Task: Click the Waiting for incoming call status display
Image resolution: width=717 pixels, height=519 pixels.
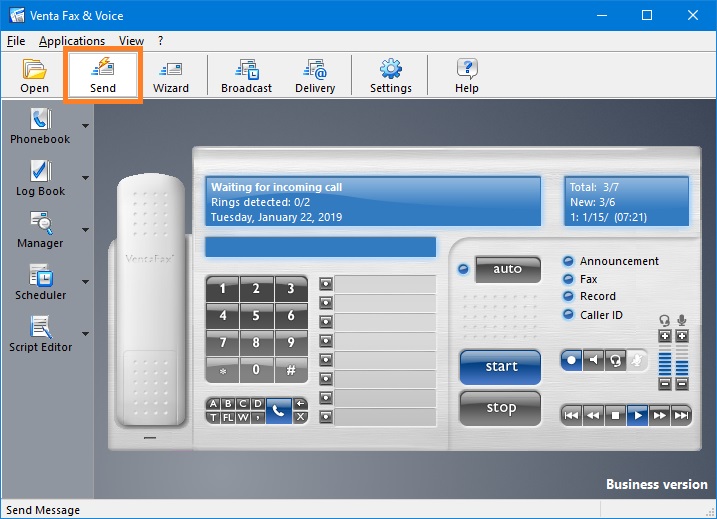Action: tap(373, 201)
